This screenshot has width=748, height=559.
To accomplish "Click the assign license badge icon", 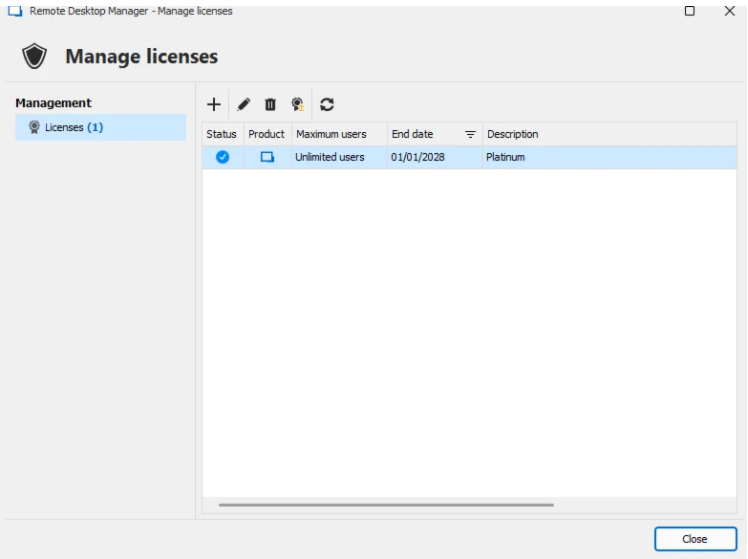I will [297, 104].
